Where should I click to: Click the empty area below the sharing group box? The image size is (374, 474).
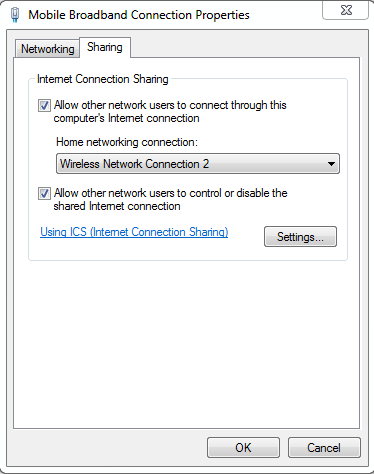[x=187, y=343]
